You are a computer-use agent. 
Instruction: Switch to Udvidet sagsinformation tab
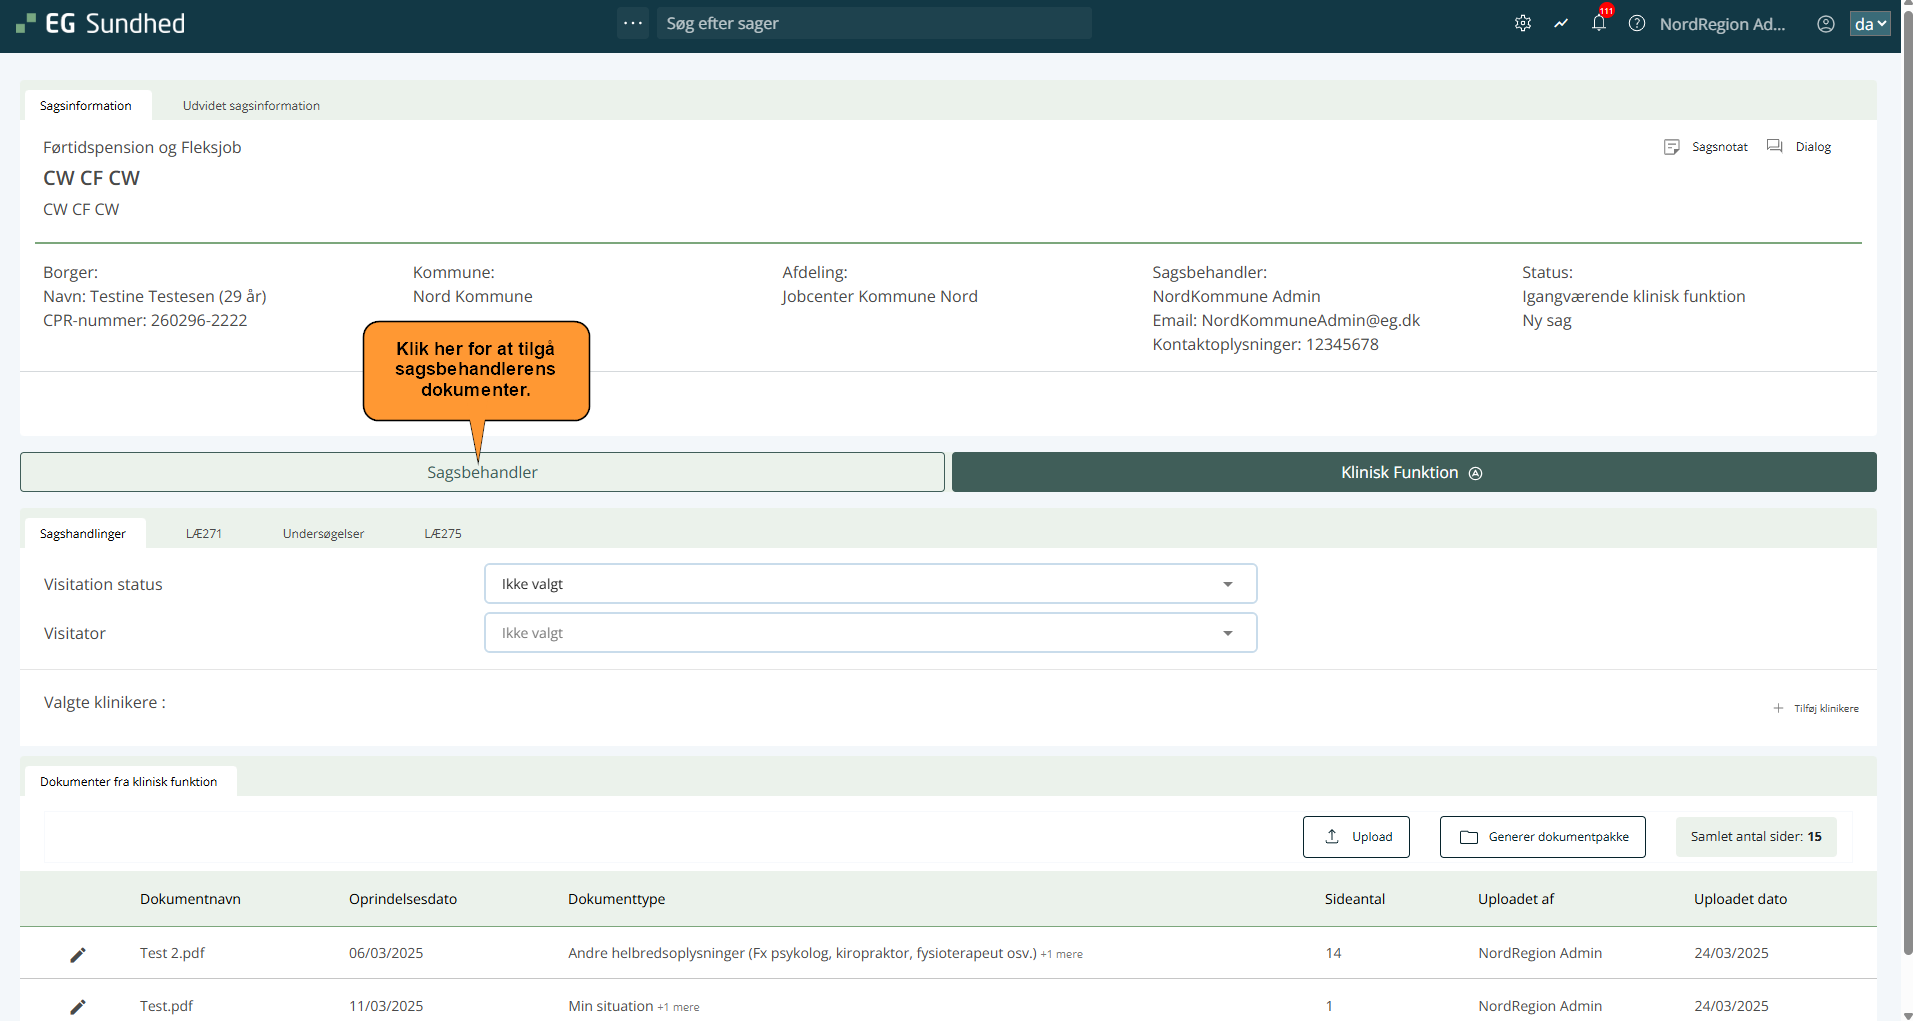pyautogui.click(x=251, y=106)
